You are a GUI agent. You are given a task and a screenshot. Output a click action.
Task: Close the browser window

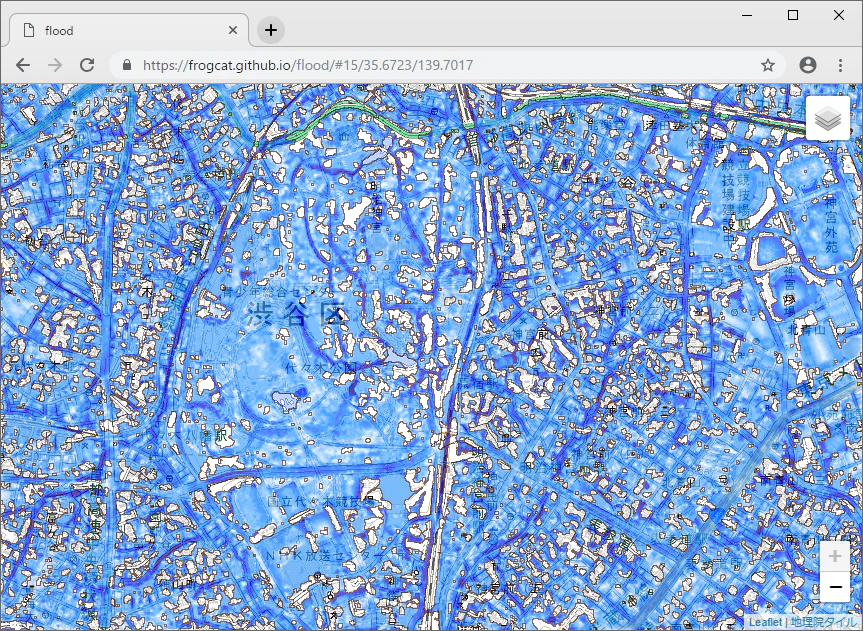tap(839, 15)
